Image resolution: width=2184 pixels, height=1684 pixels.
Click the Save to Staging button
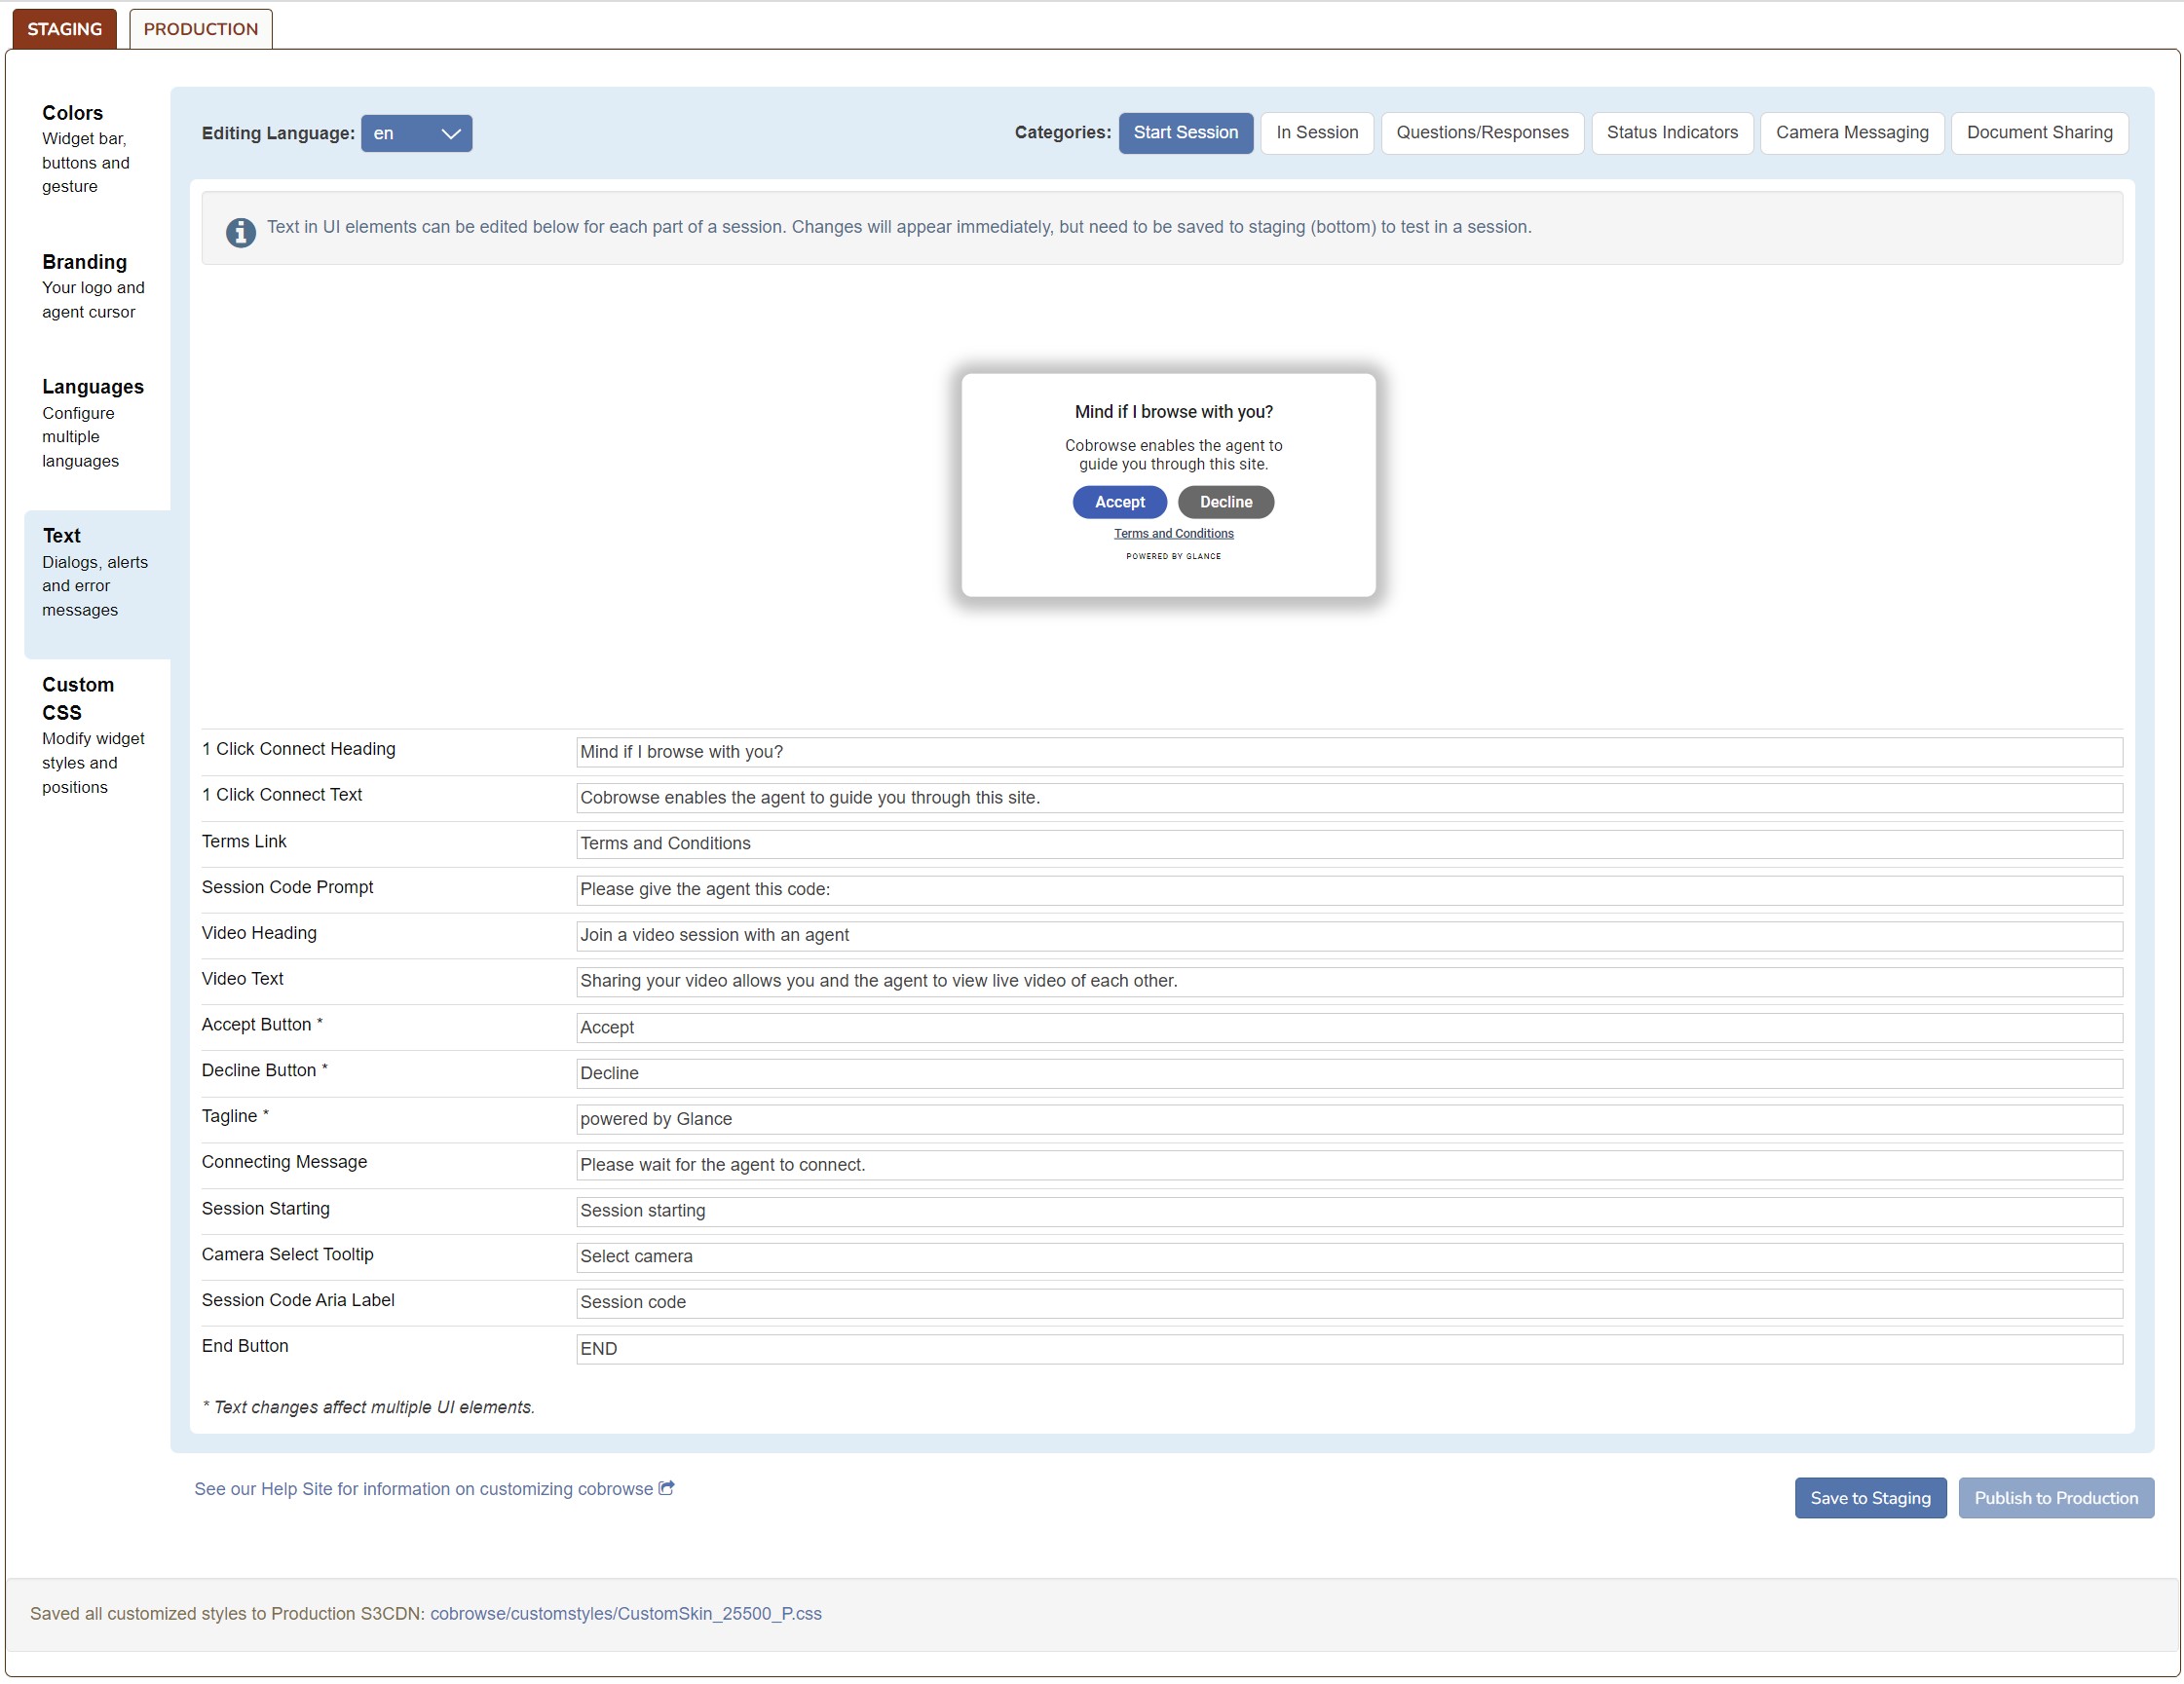tap(1869, 1498)
